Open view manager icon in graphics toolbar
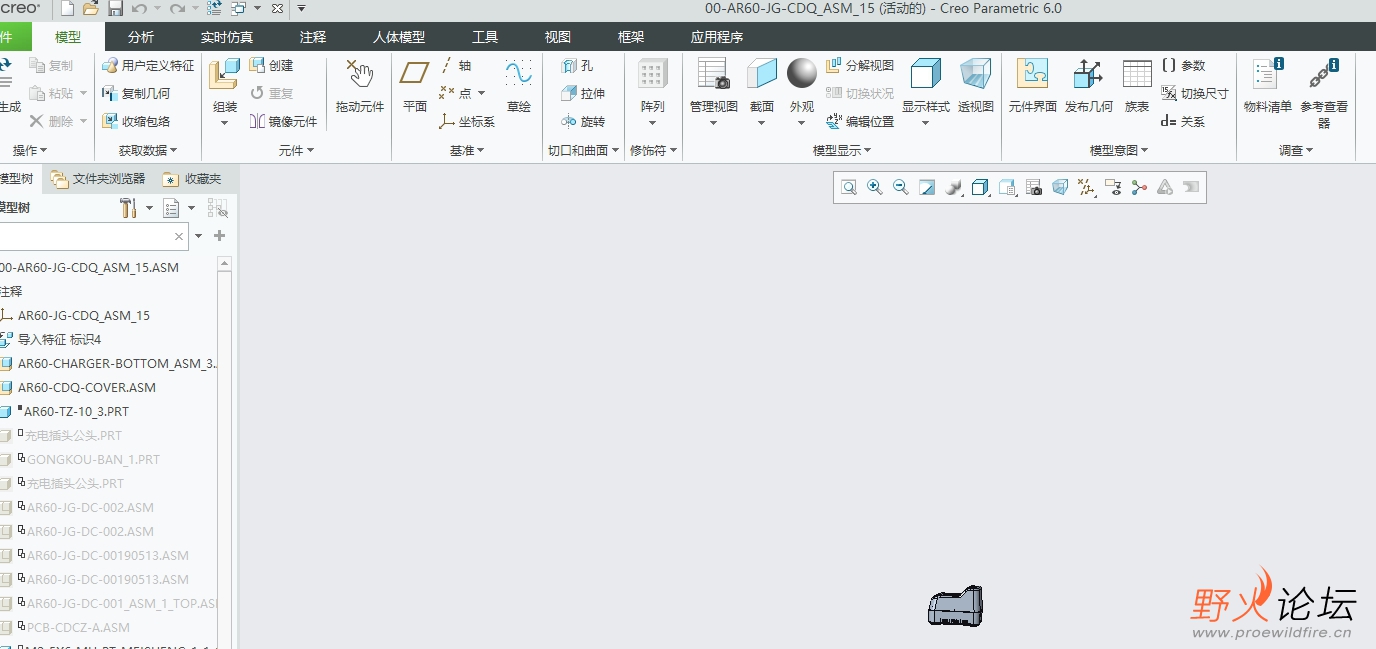 [1034, 187]
